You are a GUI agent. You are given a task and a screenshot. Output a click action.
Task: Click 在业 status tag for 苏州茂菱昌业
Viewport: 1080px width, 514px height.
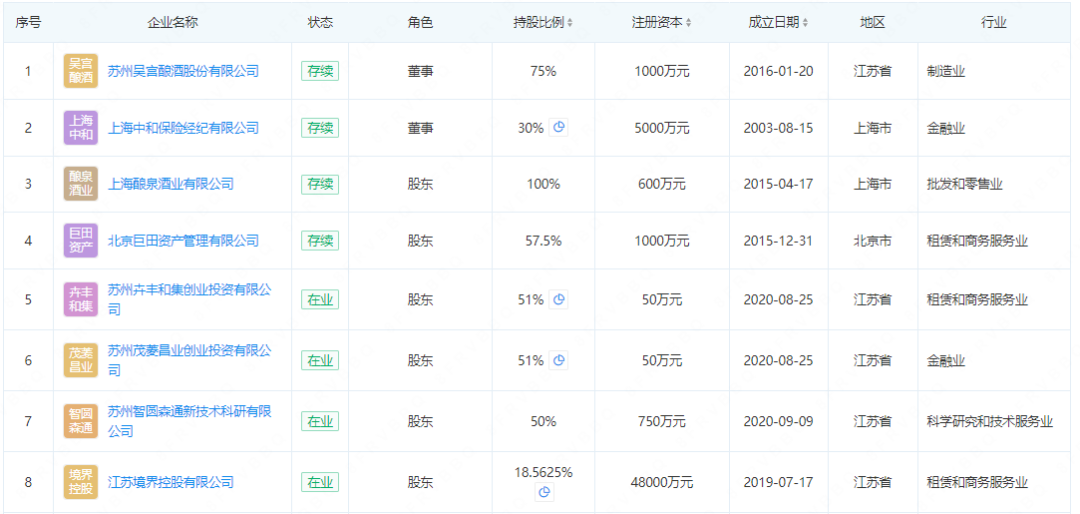[320, 360]
